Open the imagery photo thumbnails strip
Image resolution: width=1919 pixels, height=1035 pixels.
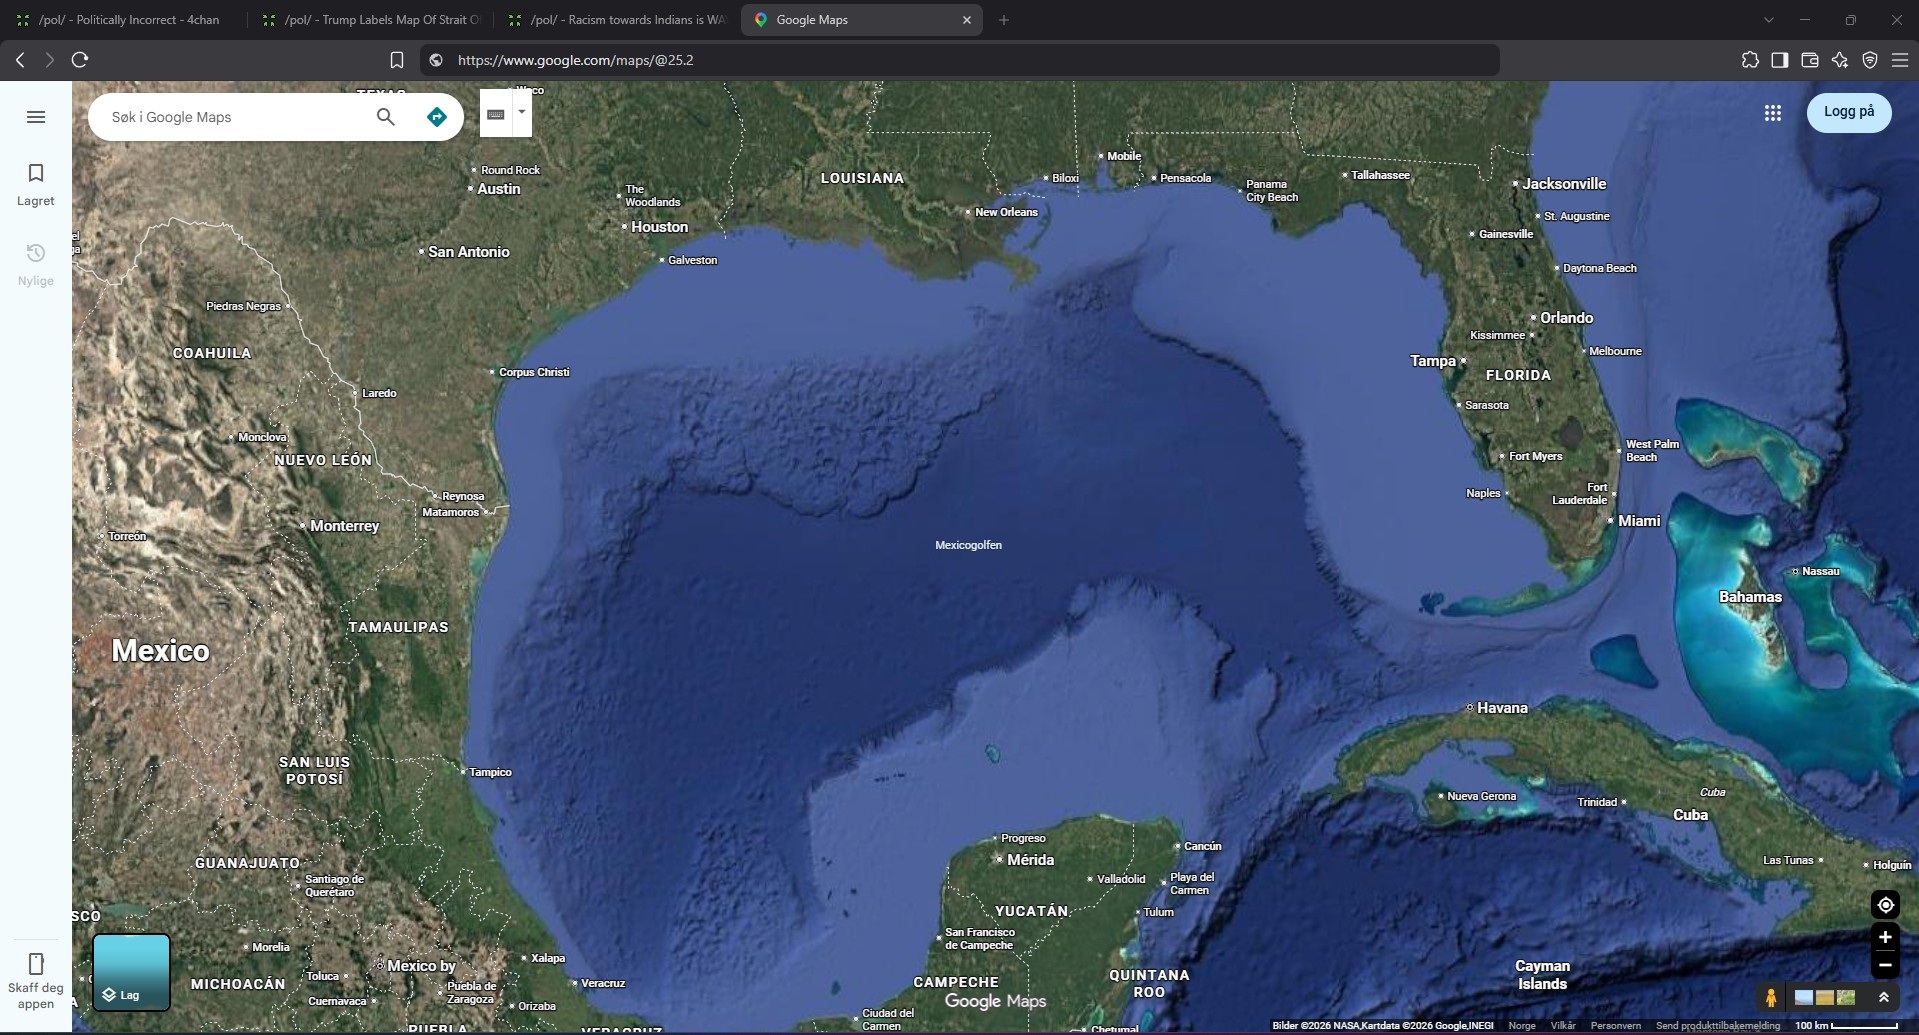[1825, 997]
